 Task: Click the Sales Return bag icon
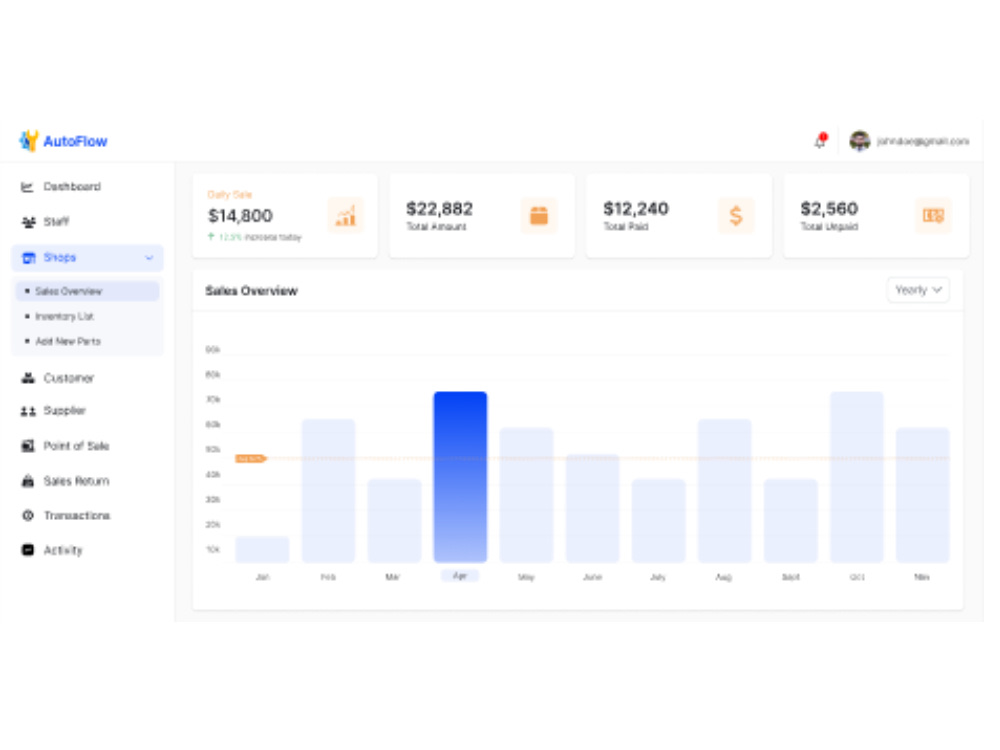click(x=28, y=481)
